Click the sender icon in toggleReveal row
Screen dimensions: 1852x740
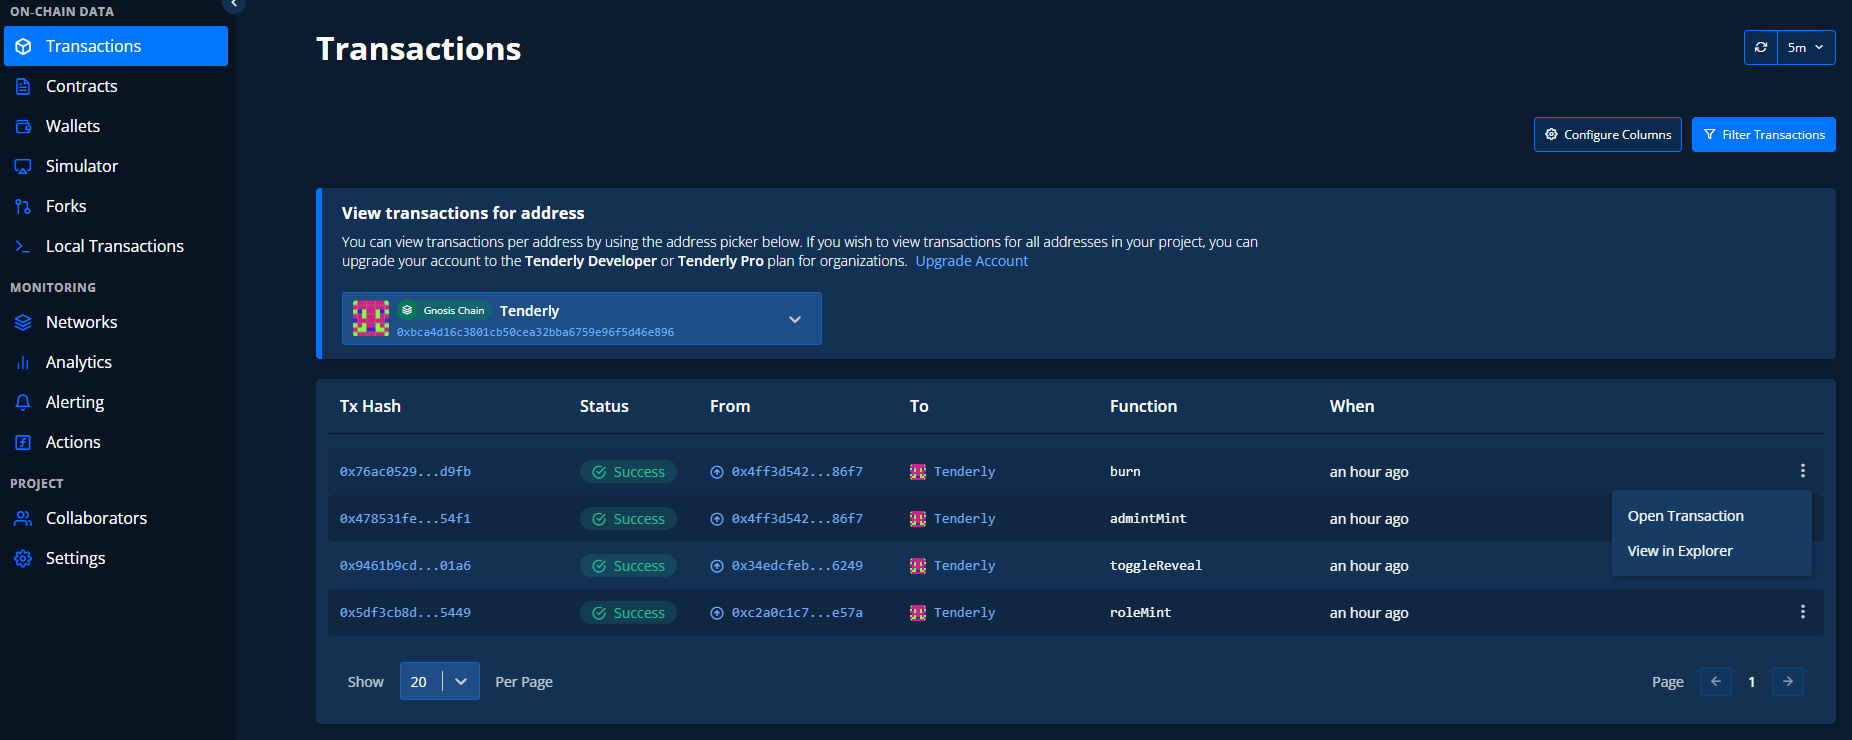tap(717, 566)
